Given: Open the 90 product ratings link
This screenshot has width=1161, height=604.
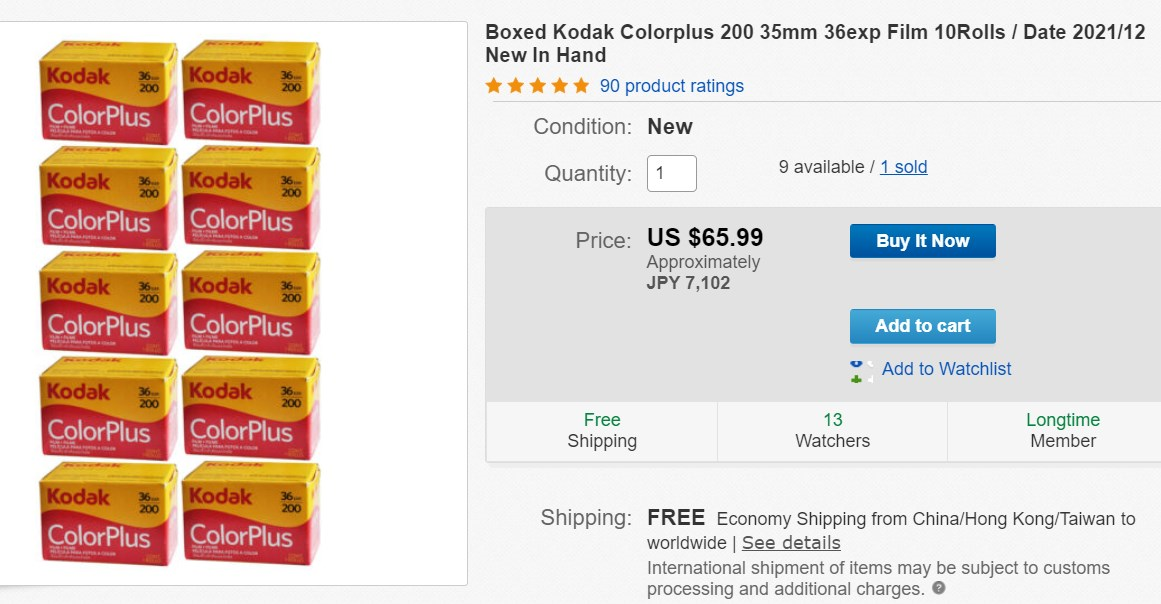Looking at the screenshot, I should [x=671, y=86].
